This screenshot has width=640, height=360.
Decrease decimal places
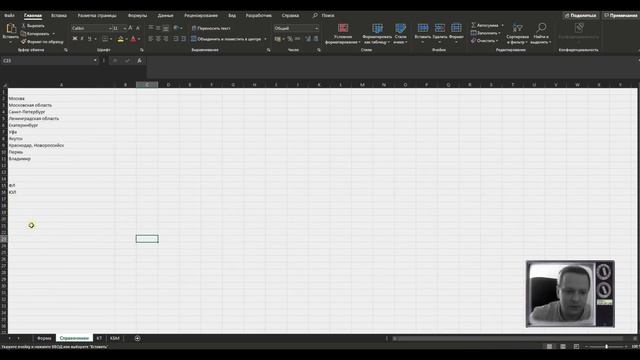coord(316,39)
